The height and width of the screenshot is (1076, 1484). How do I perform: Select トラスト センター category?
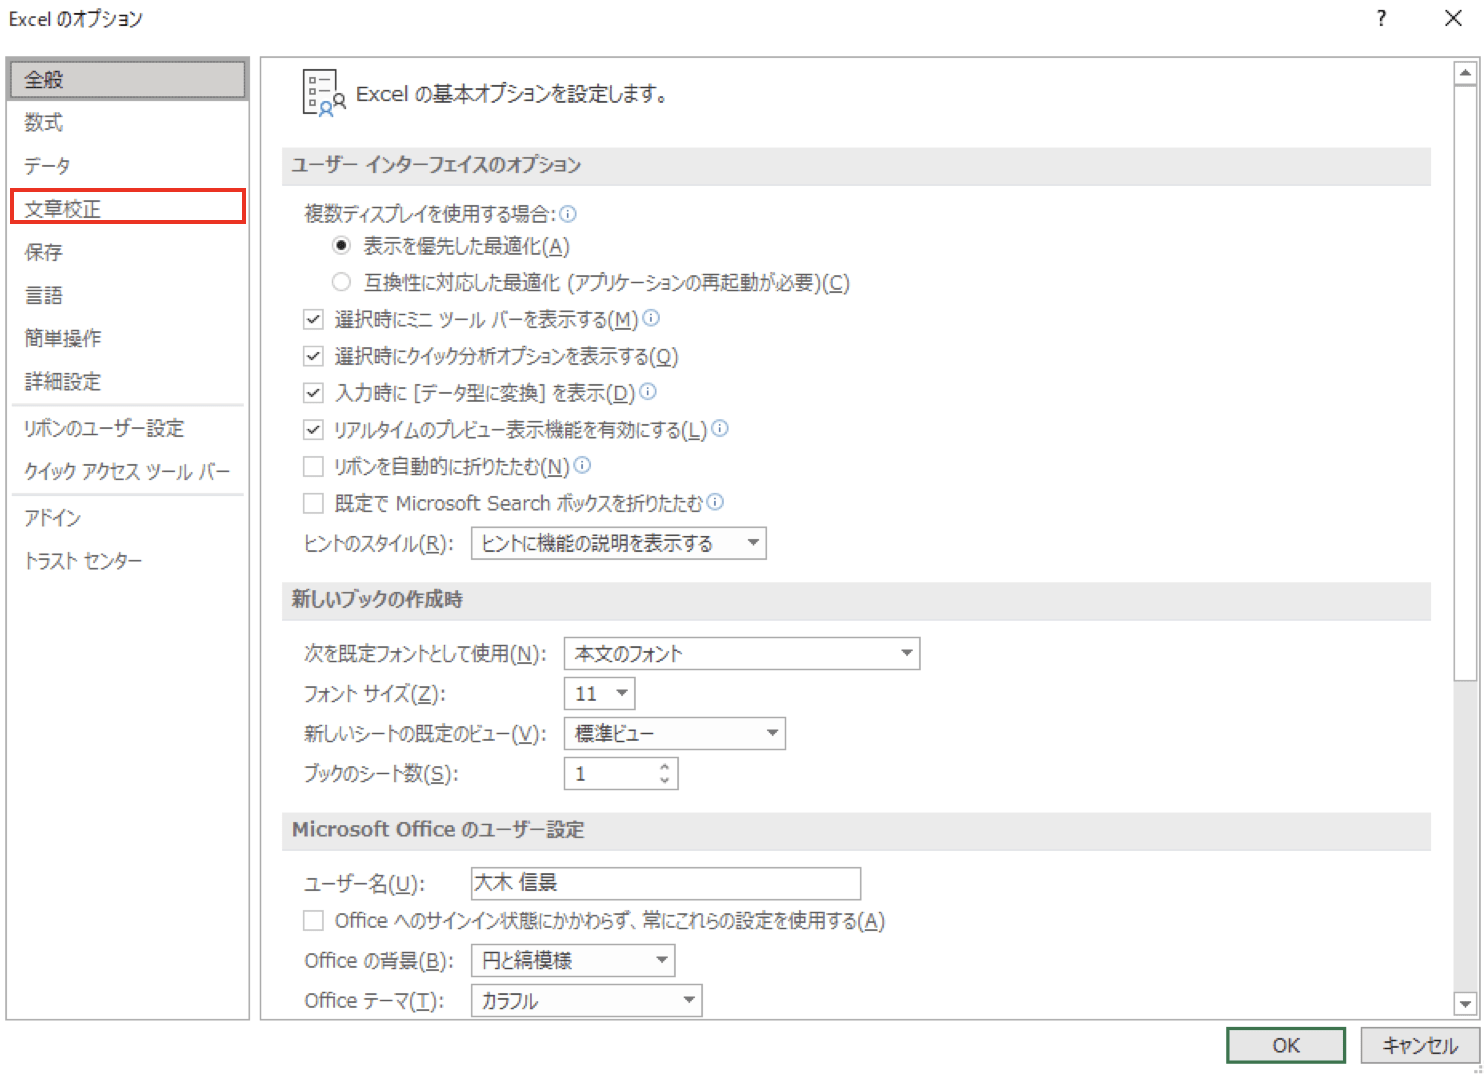tap(128, 560)
